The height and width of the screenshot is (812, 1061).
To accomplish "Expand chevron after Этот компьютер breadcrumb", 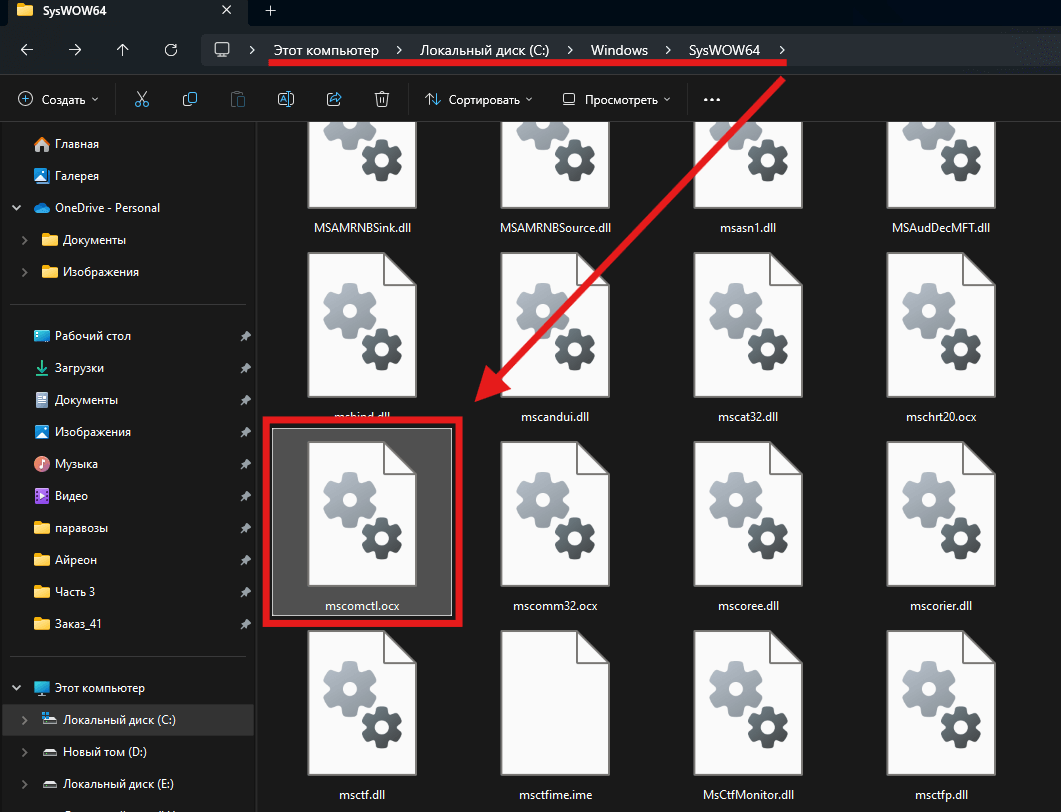I will [x=399, y=50].
